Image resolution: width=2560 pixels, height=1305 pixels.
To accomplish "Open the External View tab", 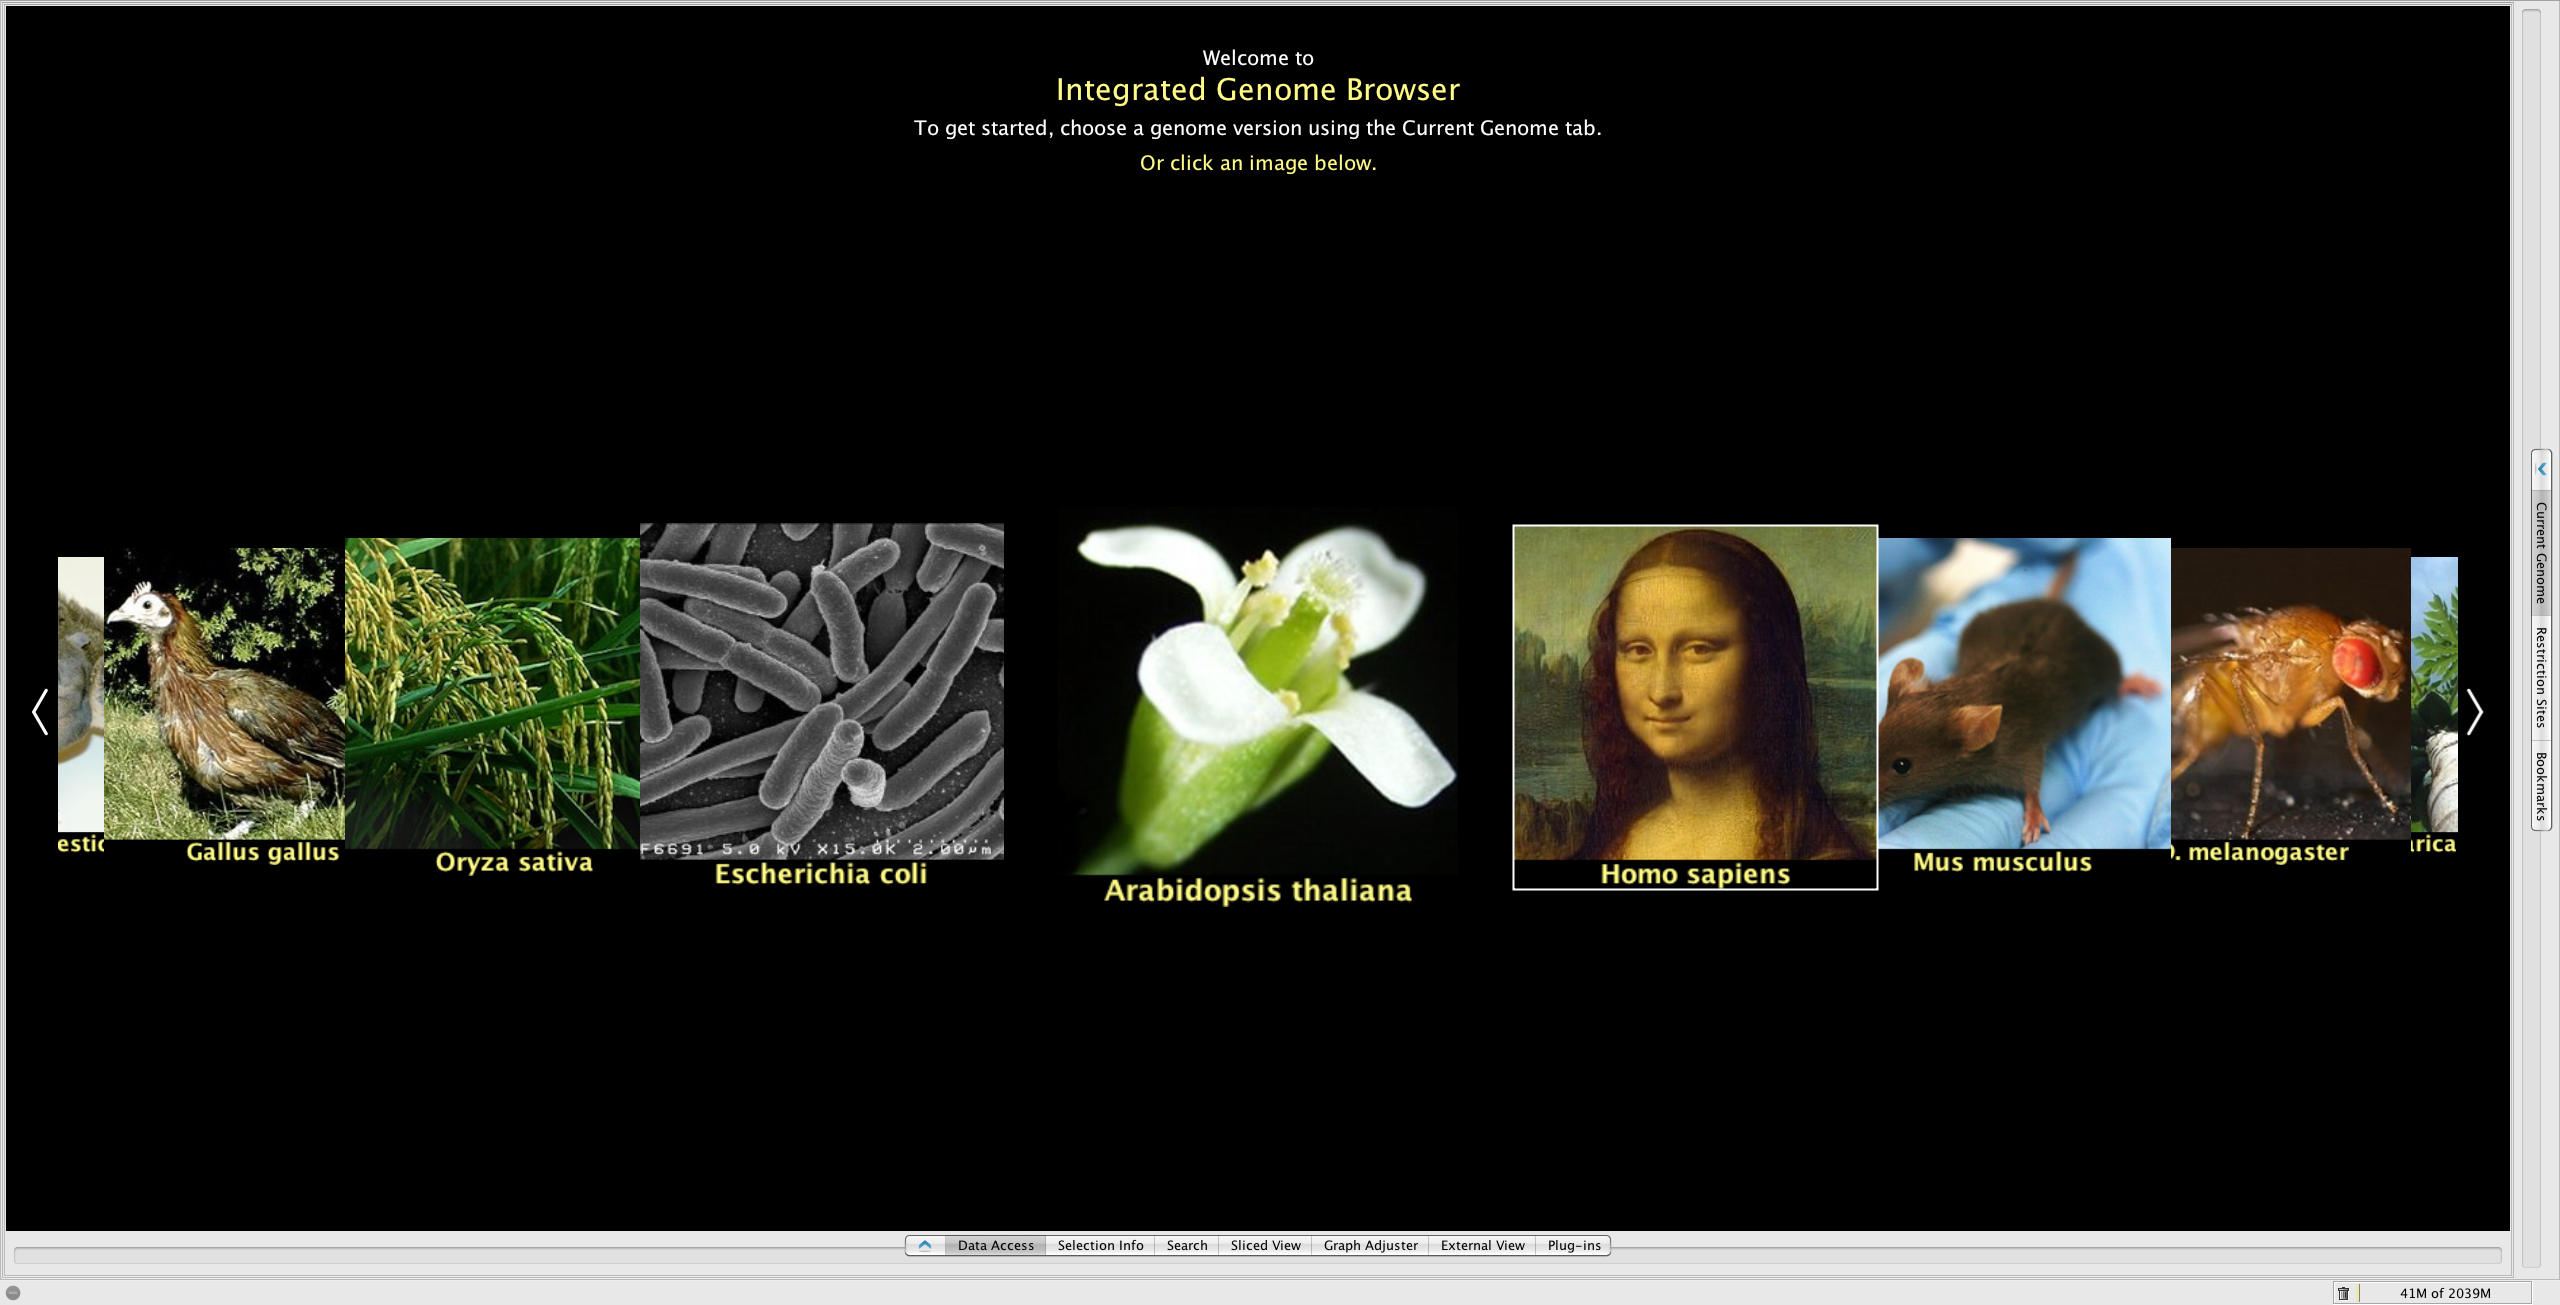I will 1482,1245.
